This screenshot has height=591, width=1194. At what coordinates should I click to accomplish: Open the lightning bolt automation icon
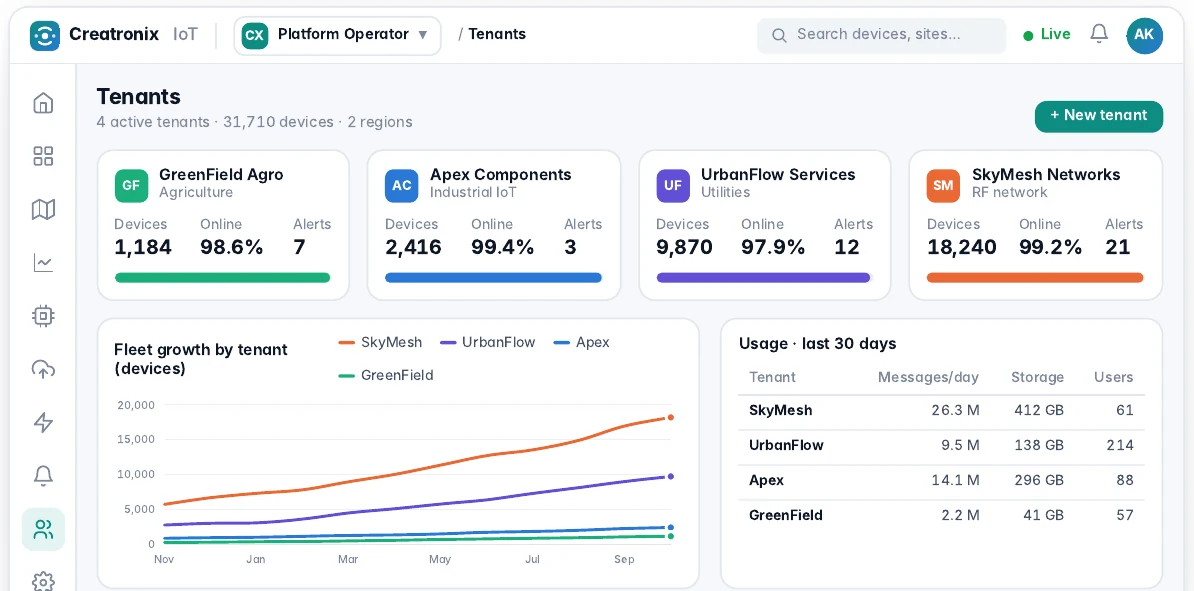click(x=43, y=423)
